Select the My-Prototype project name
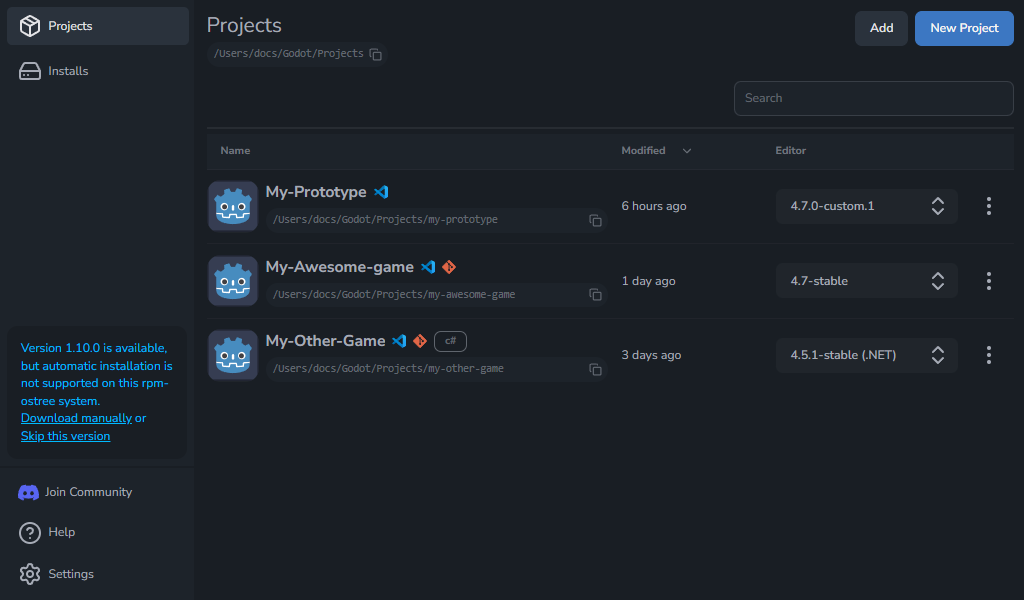The height and width of the screenshot is (600, 1024). pyautogui.click(x=316, y=192)
